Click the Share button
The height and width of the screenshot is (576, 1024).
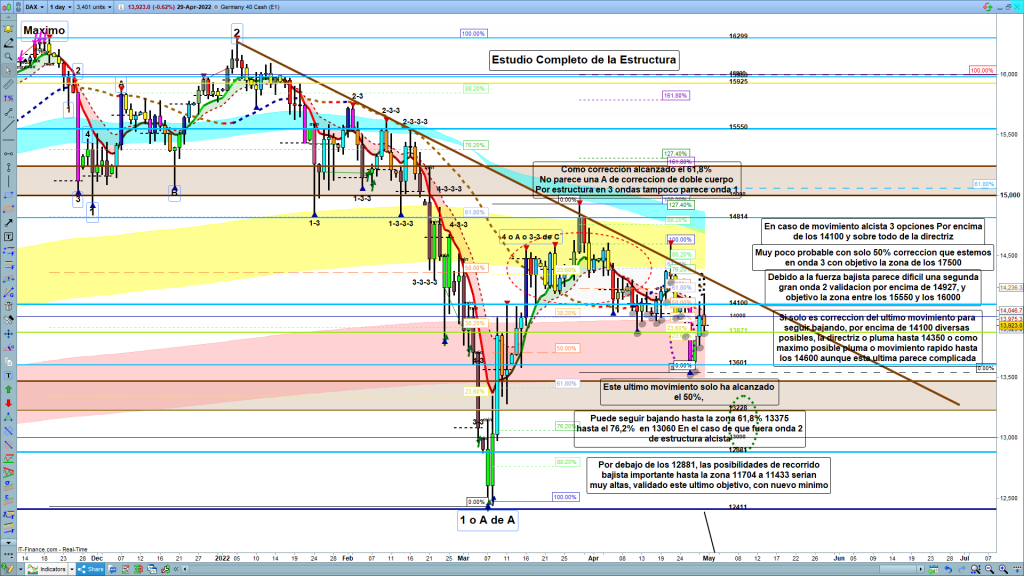click(92, 569)
